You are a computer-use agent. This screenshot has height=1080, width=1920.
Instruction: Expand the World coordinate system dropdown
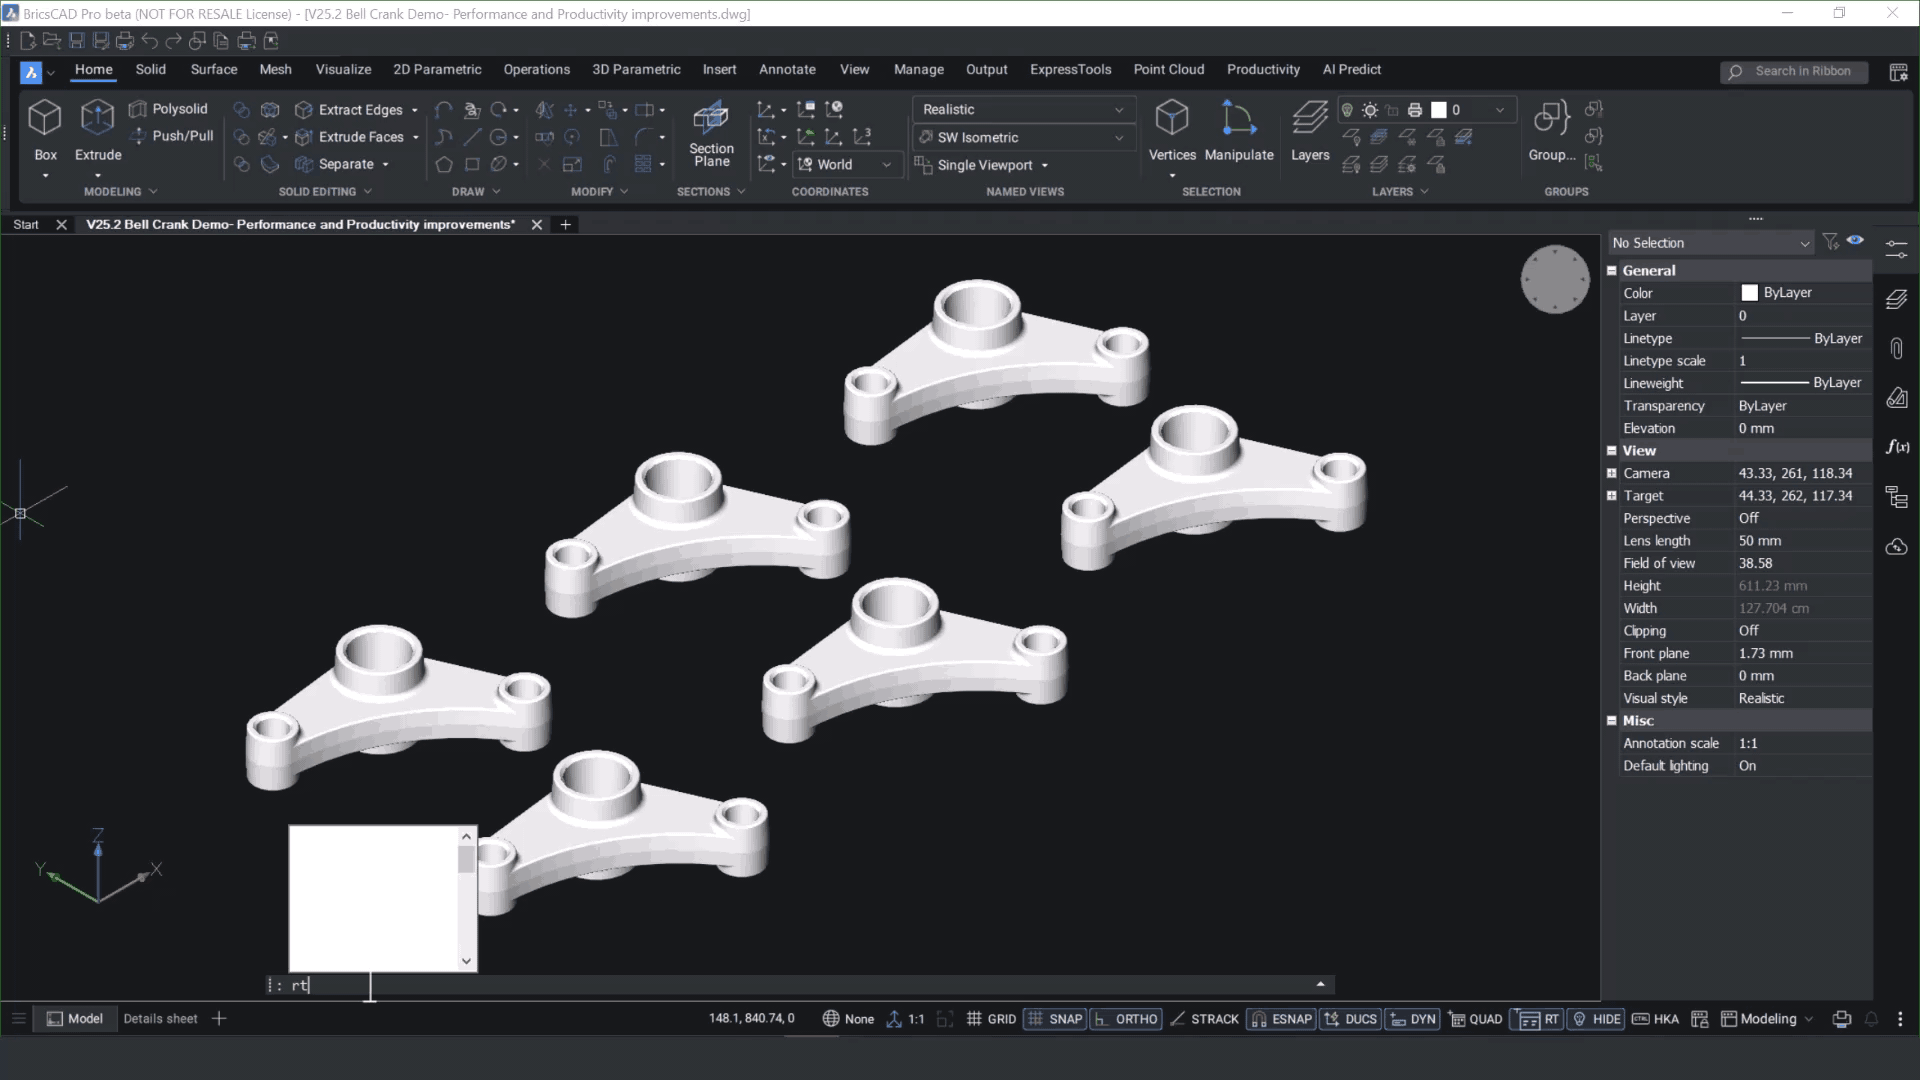(x=845, y=164)
